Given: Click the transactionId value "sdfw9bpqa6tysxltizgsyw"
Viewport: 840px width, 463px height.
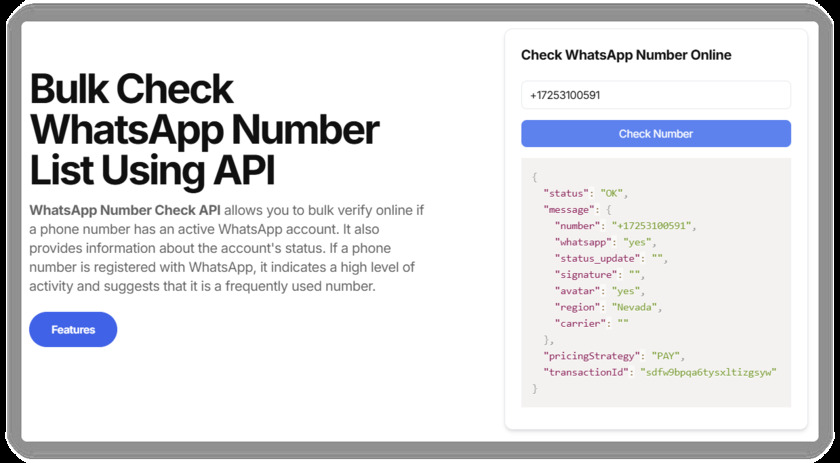Looking at the screenshot, I should pos(708,372).
